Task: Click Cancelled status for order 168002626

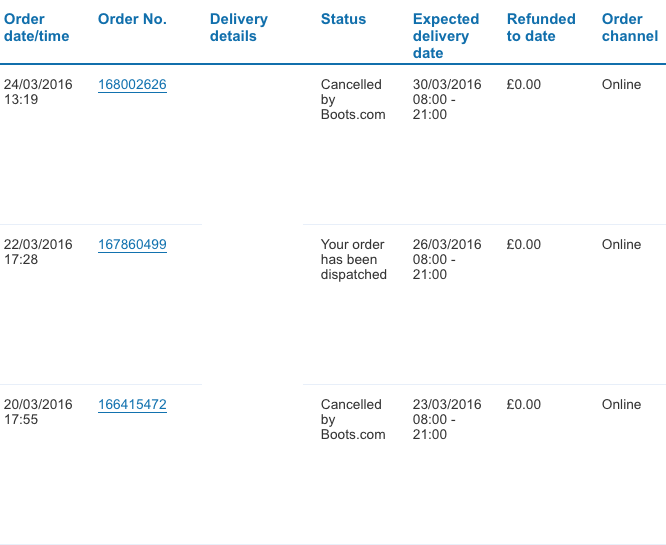Action: (x=353, y=99)
